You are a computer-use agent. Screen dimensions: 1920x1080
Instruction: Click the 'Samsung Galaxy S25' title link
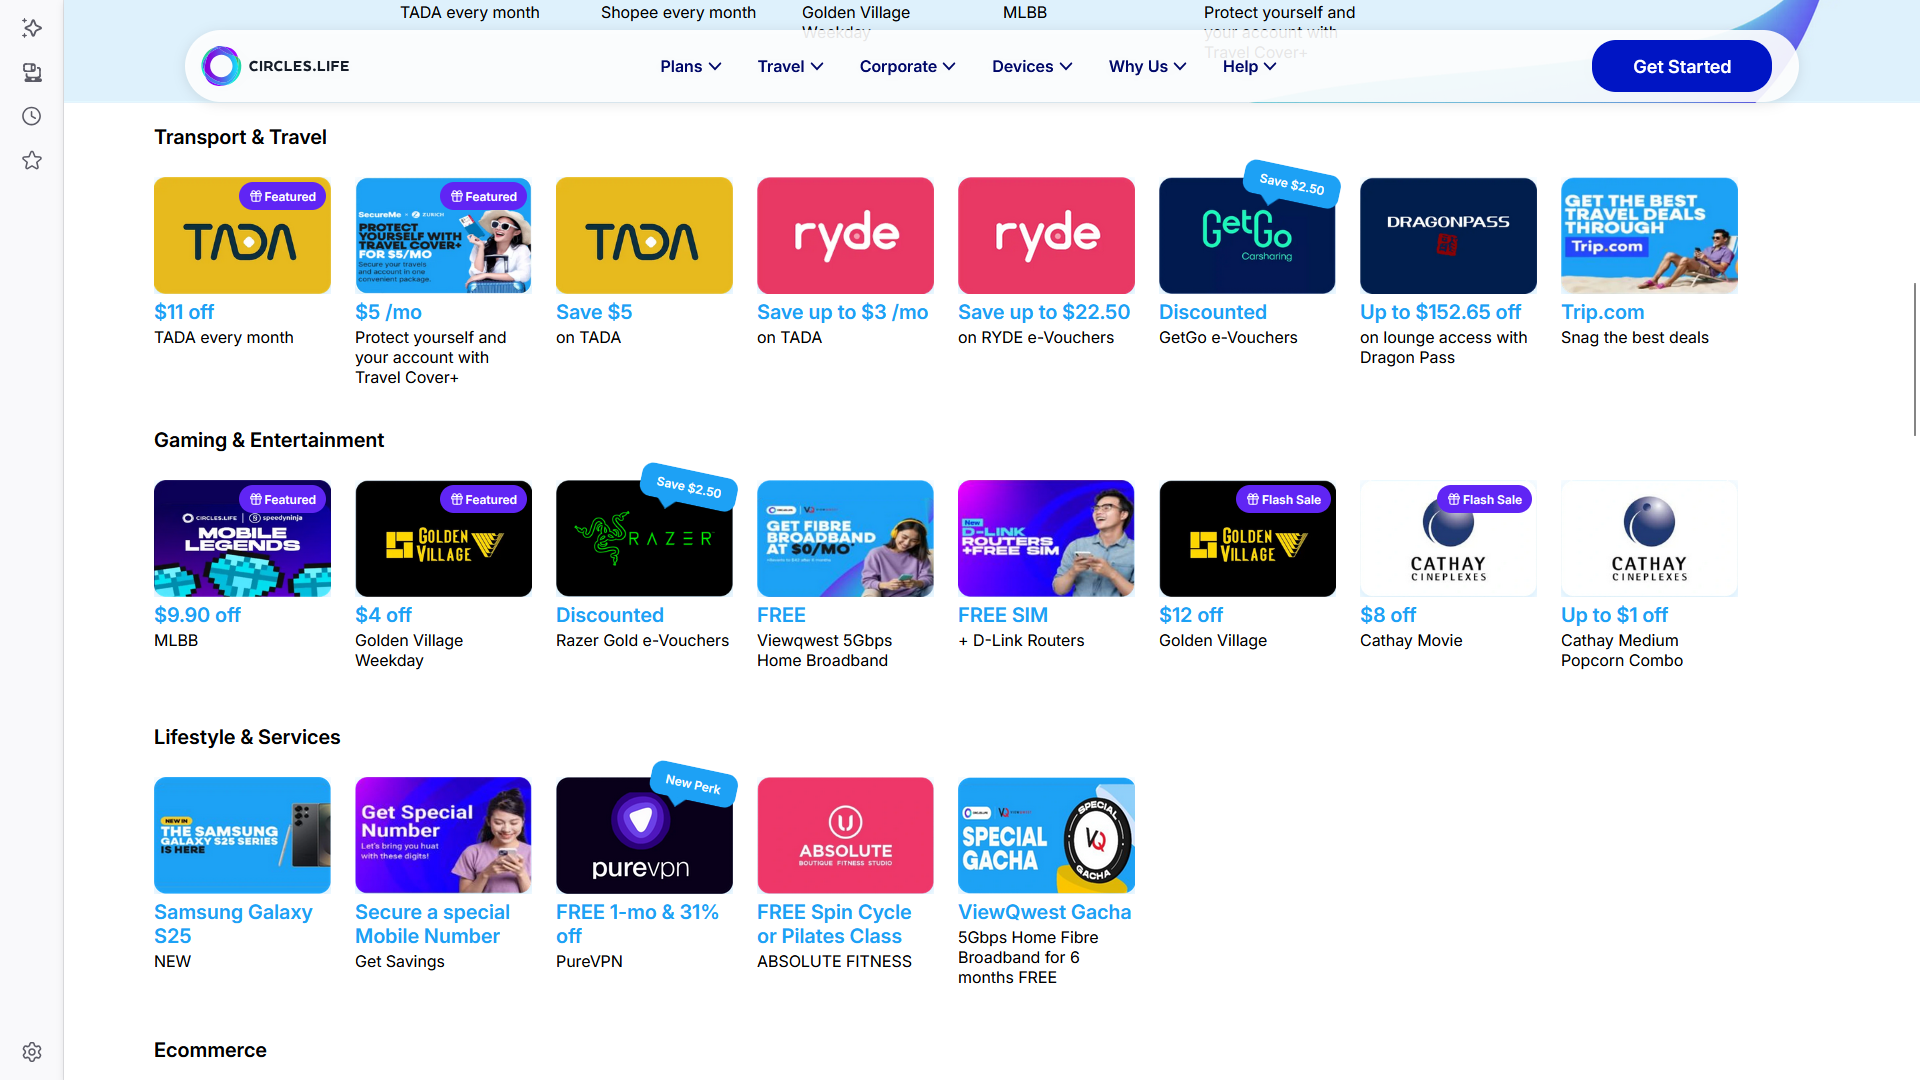[233, 924]
